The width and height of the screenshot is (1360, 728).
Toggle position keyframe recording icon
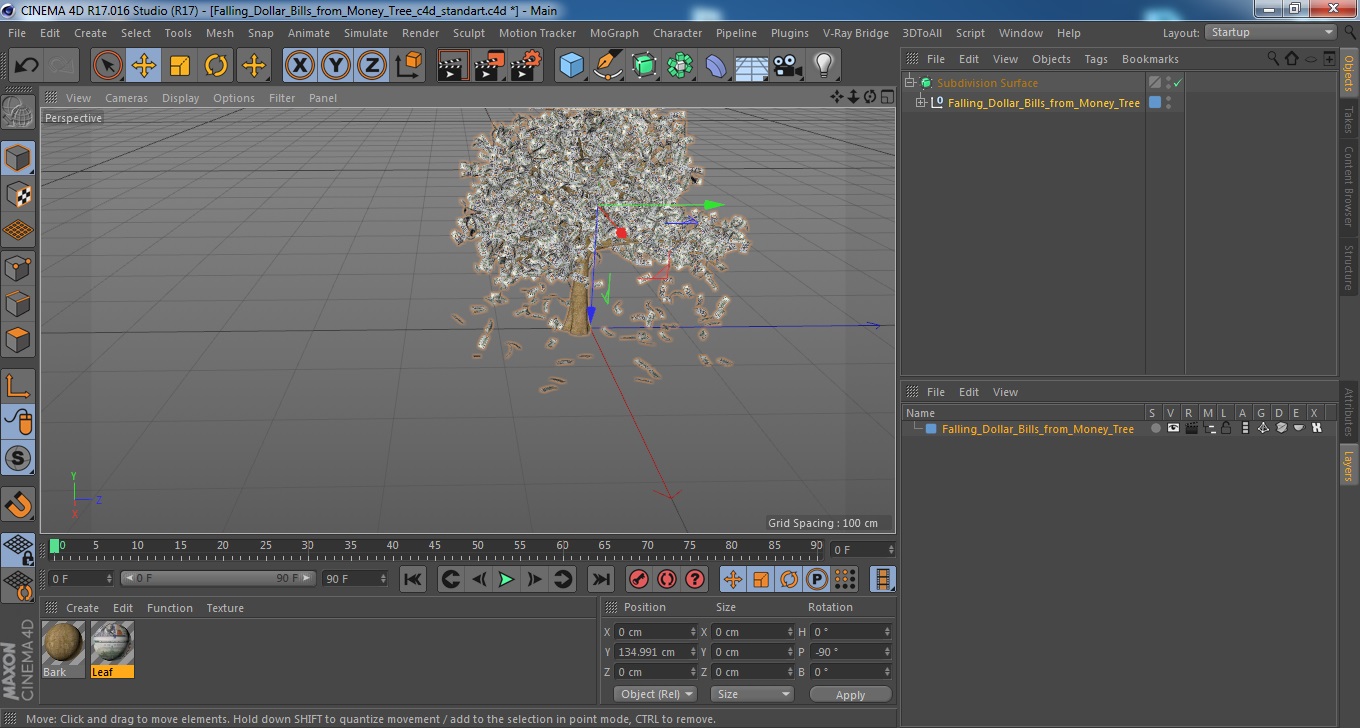pyautogui.click(x=733, y=579)
